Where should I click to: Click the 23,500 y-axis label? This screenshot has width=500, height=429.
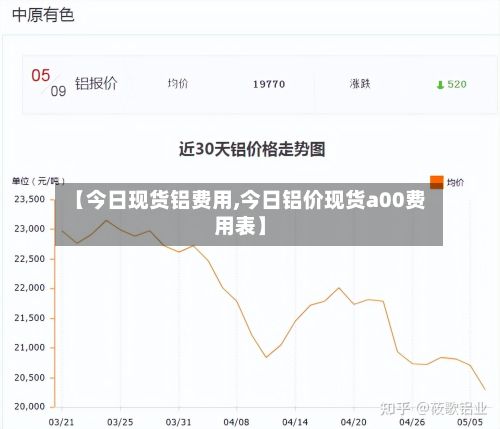point(29,199)
